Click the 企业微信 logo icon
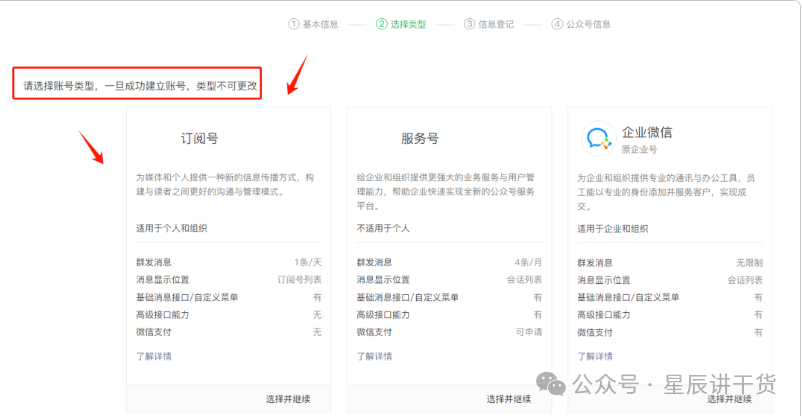Viewport: 802px width, 416px height. [598, 138]
